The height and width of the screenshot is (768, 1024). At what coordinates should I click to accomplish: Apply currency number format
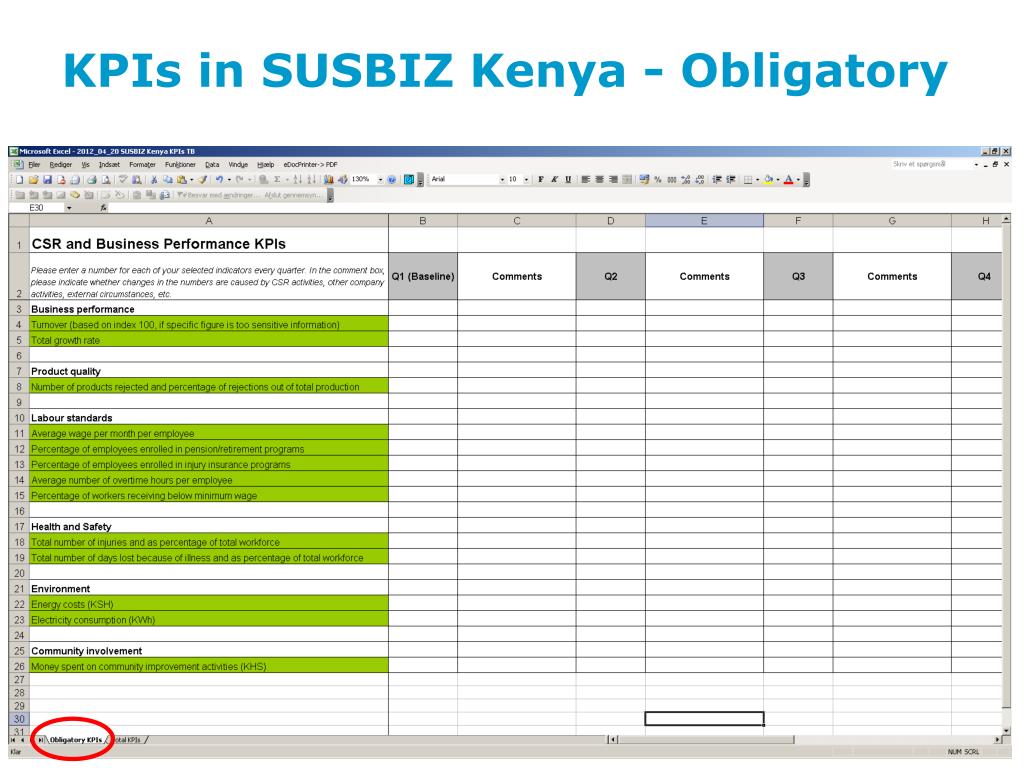(644, 179)
